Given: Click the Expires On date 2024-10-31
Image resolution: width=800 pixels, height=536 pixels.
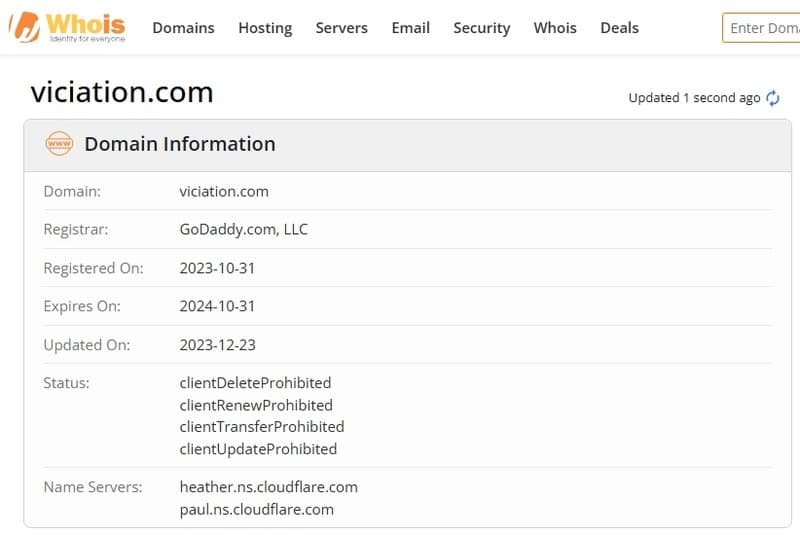Looking at the screenshot, I should [x=217, y=306].
